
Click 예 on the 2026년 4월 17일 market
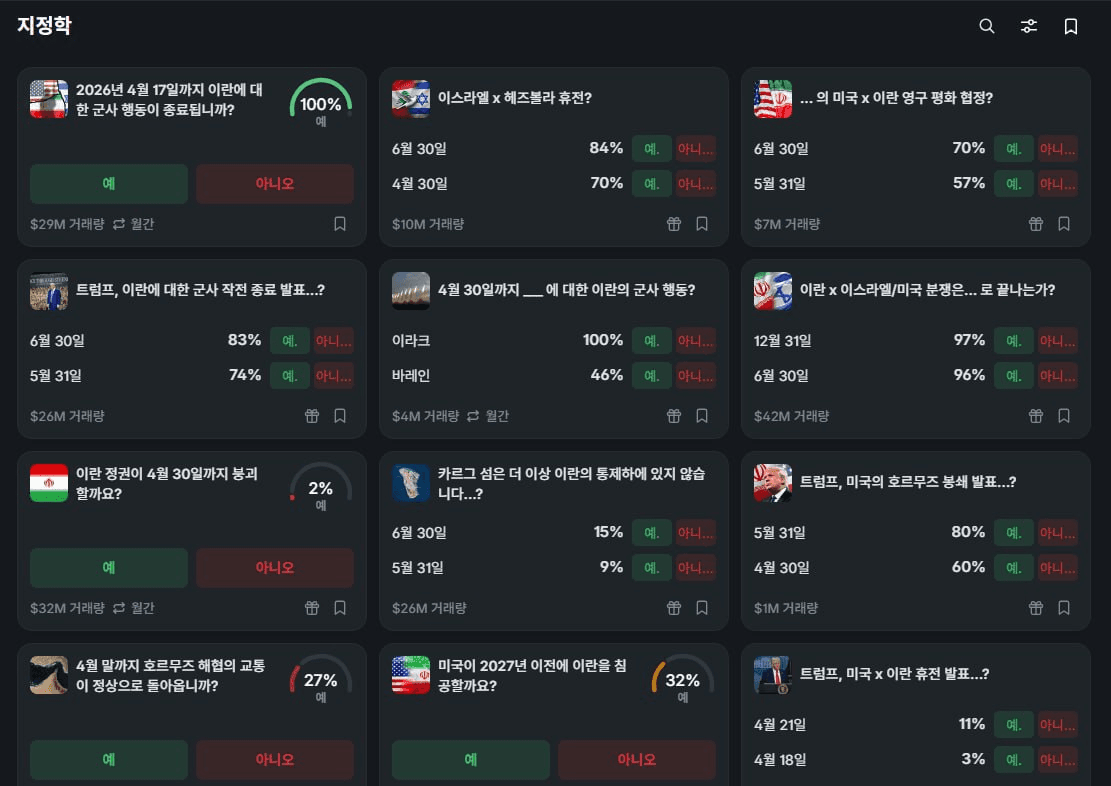pyautogui.click(x=109, y=184)
